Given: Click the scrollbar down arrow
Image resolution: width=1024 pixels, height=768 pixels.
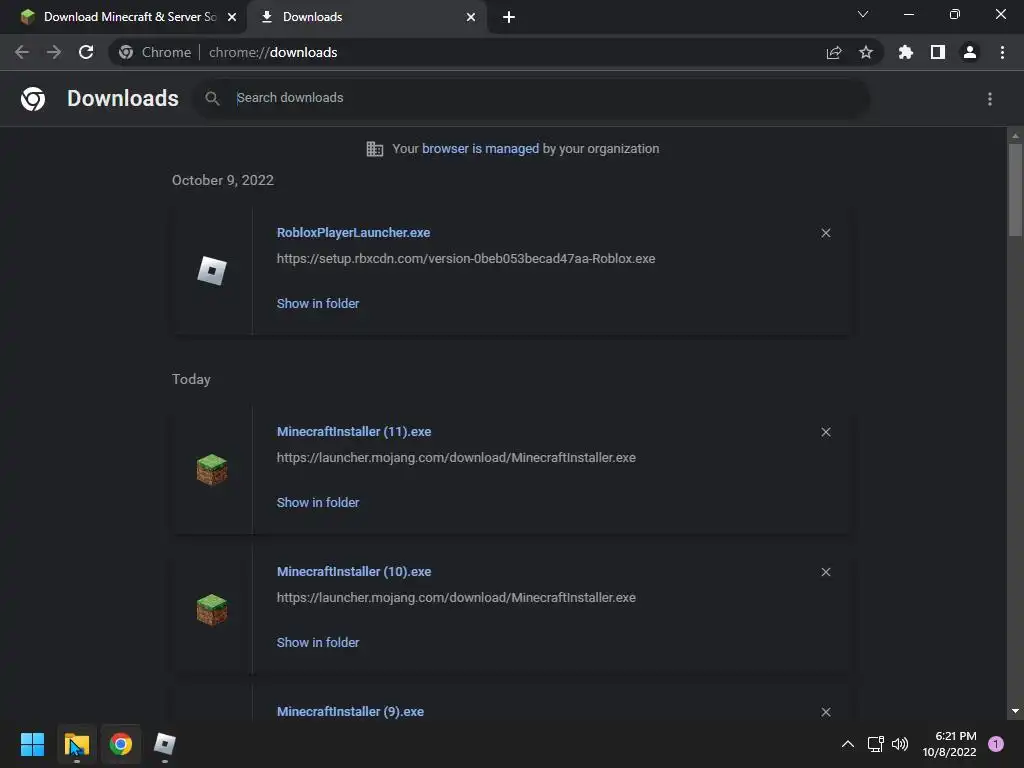Looking at the screenshot, I should 1015,711.
